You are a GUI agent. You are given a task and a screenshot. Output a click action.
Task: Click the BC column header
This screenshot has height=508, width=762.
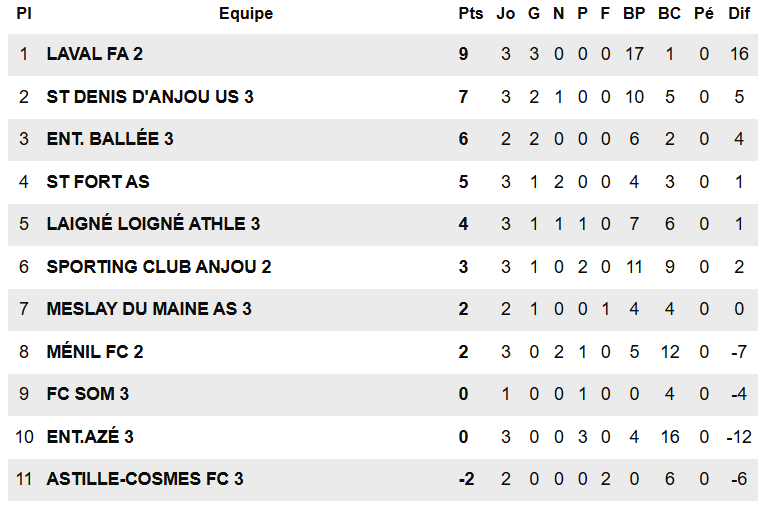click(670, 14)
